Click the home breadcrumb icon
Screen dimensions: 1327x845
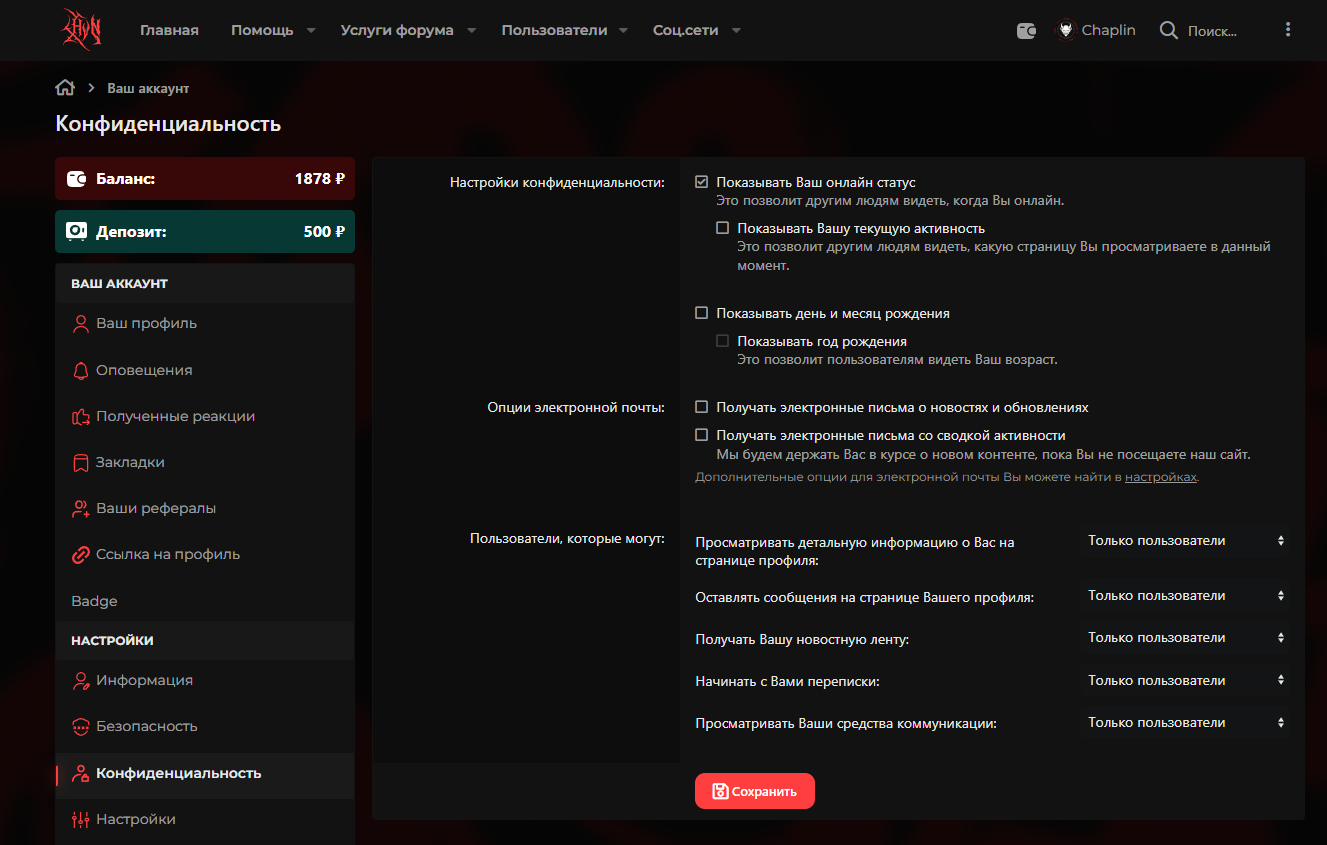(x=65, y=88)
